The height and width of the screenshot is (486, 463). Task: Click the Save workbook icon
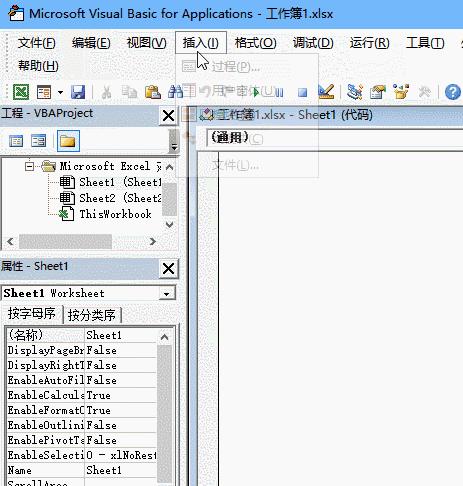(x=78, y=92)
